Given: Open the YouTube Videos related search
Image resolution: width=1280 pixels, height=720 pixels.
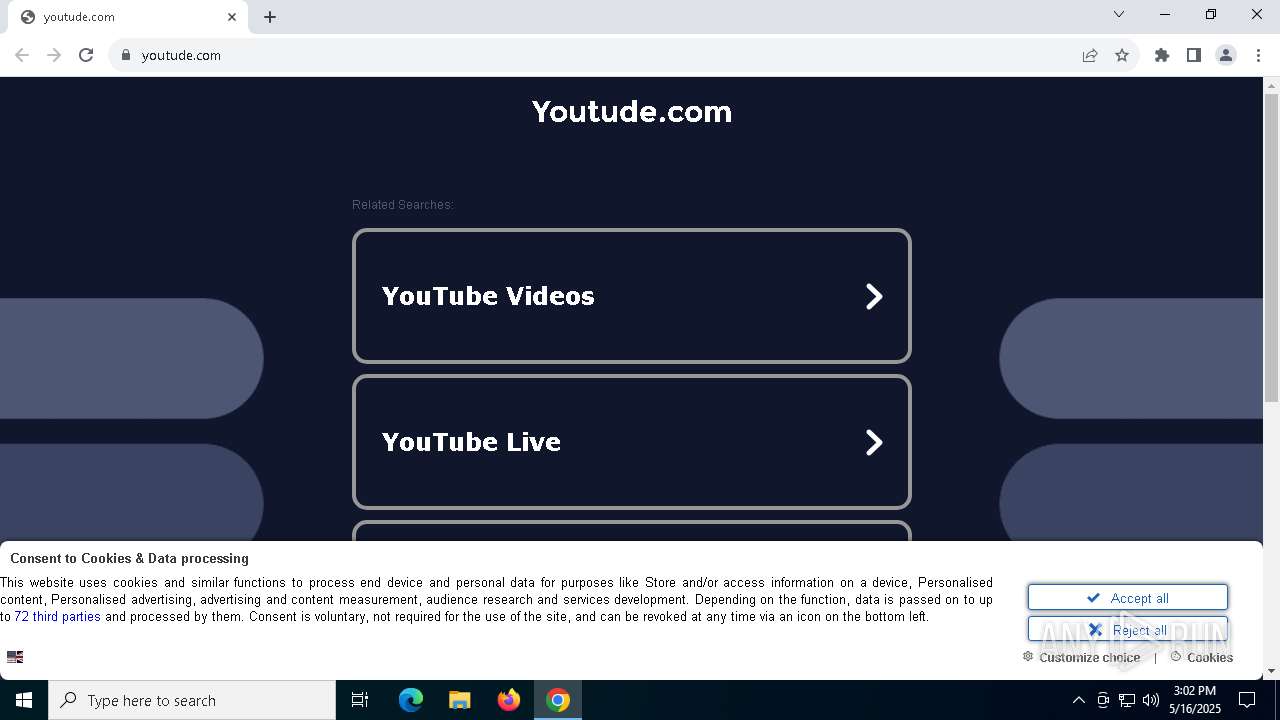Looking at the screenshot, I should (632, 296).
